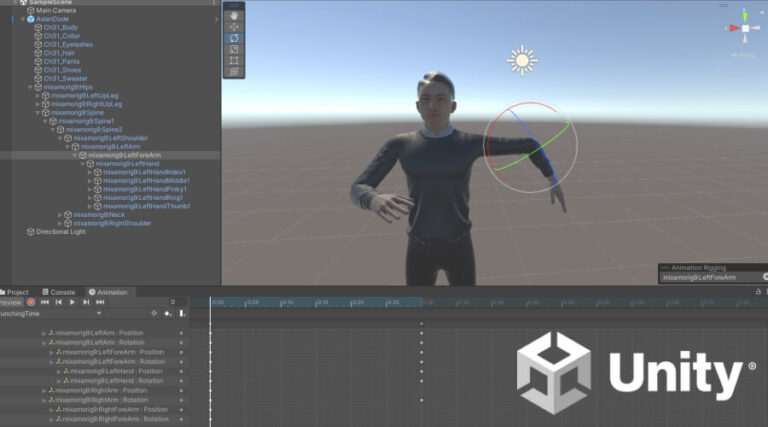Jump to the last keyframe
Screen dimensions: 768x427
click(100, 302)
